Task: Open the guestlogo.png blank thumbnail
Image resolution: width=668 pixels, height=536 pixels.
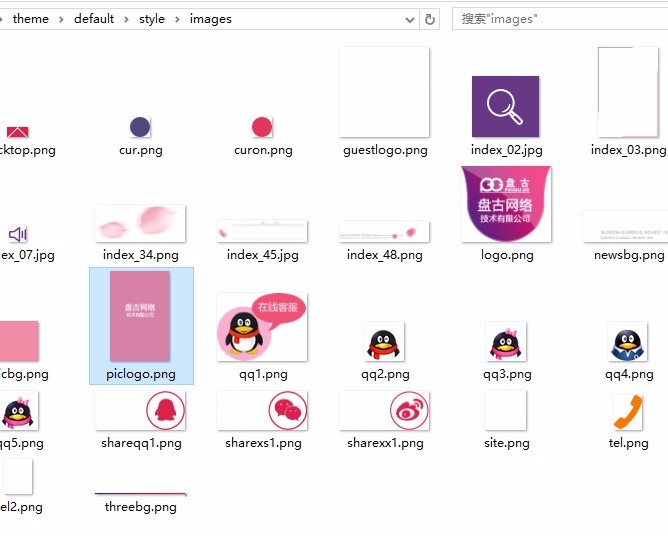Action: pyautogui.click(x=384, y=92)
